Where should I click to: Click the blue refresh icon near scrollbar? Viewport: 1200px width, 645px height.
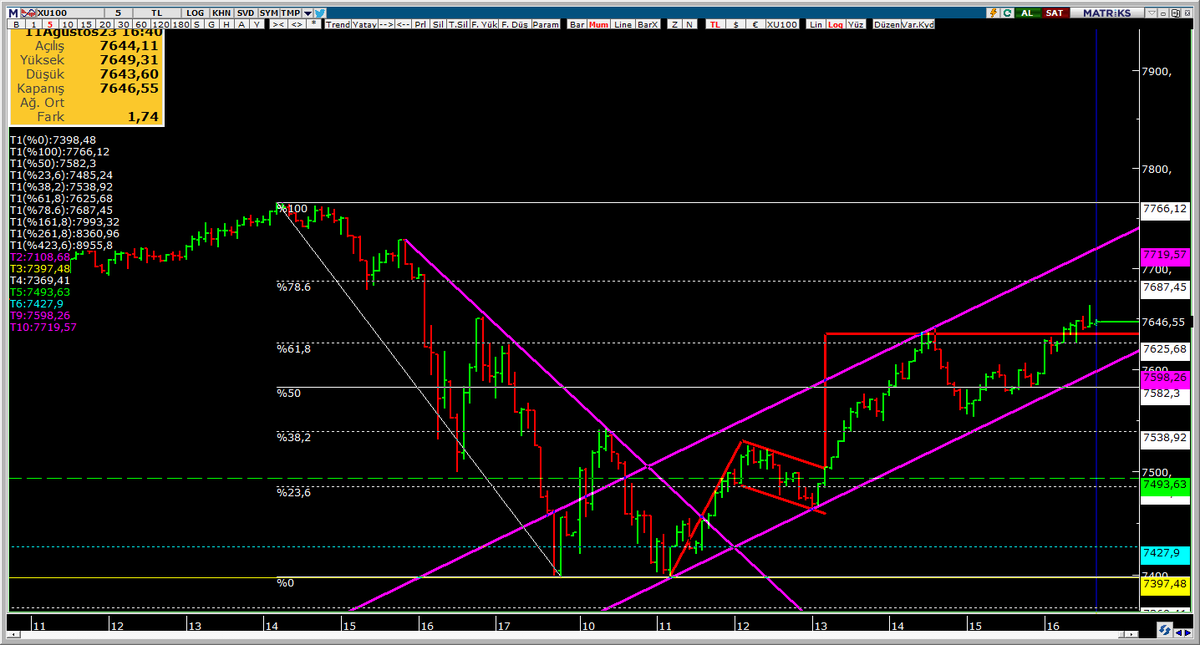click(x=1165, y=630)
